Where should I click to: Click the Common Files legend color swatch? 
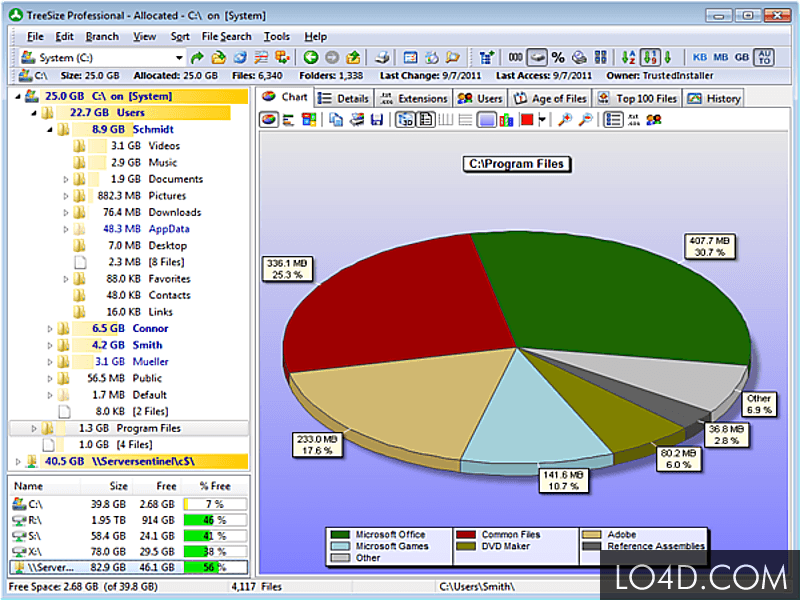pos(466,535)
